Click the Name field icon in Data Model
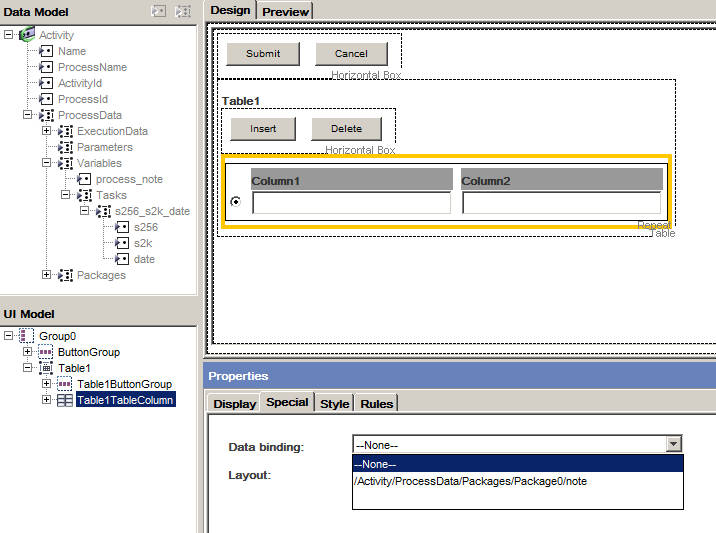The width and height of the screenshot is (716, 533). (46, 51)
